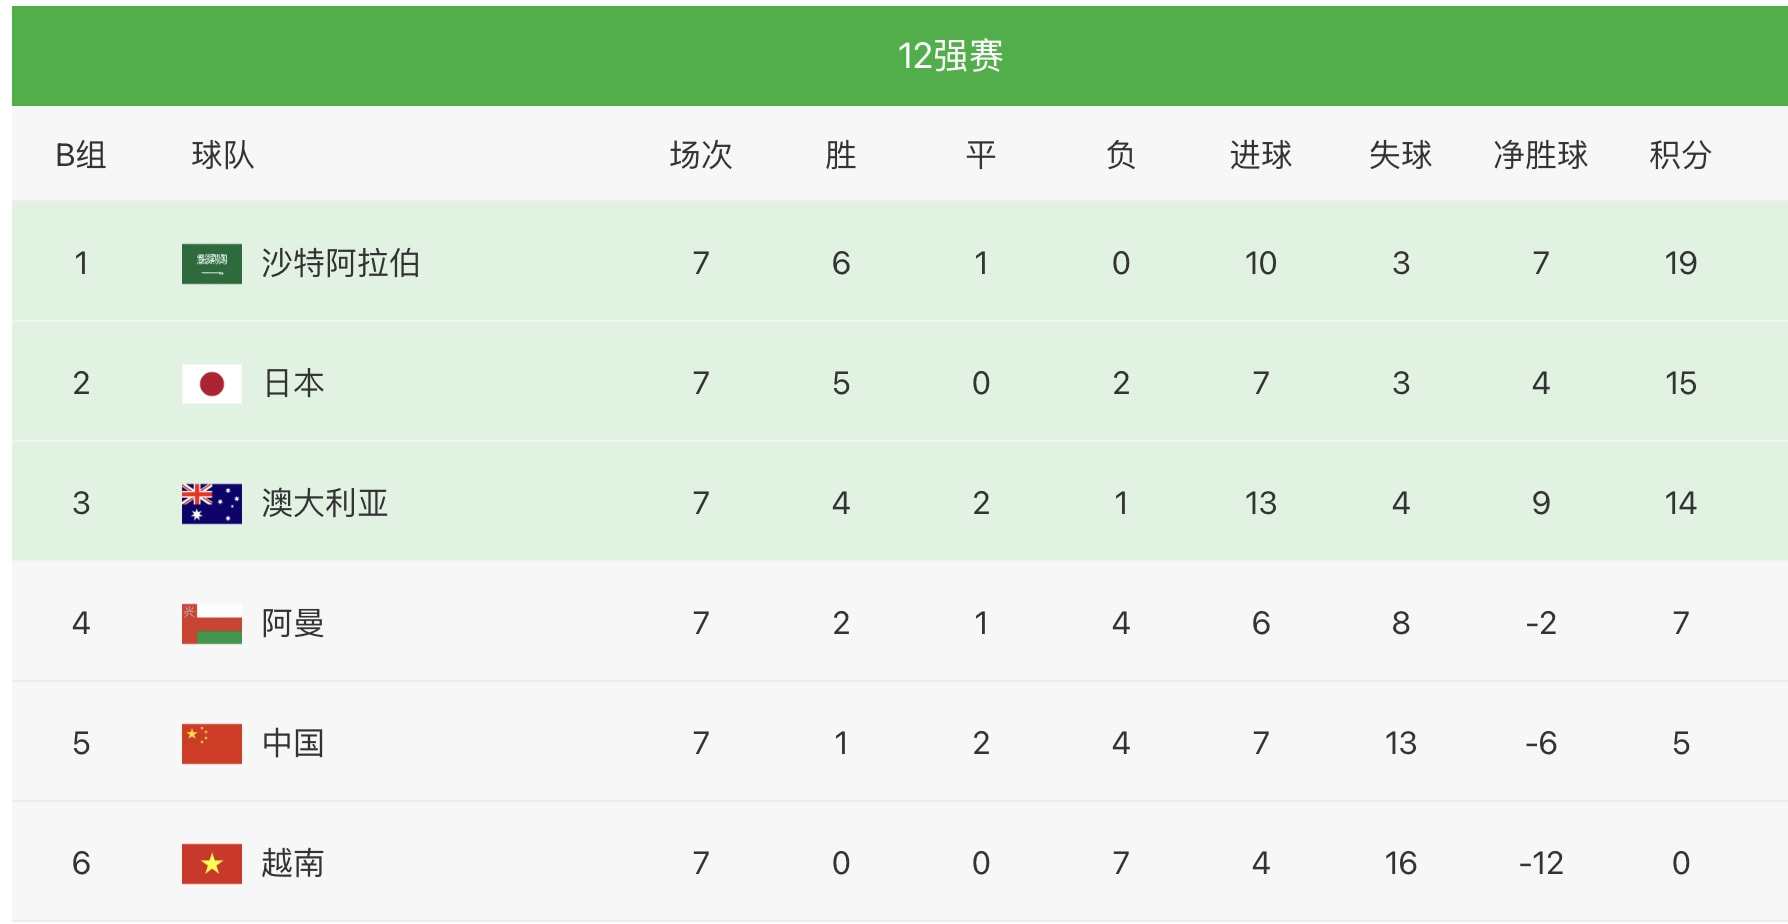Click the Japan flag icon
This screenshot has width=1788, height=924.
[212, 384]
